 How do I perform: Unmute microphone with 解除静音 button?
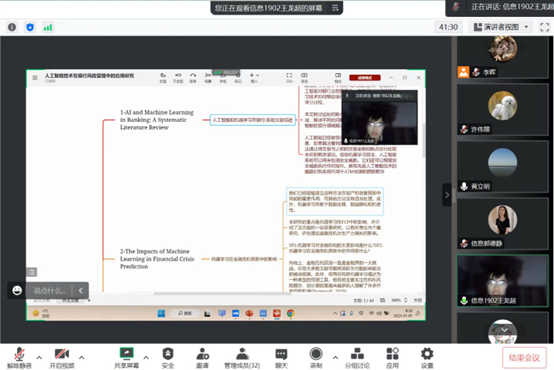pos(19,358)
